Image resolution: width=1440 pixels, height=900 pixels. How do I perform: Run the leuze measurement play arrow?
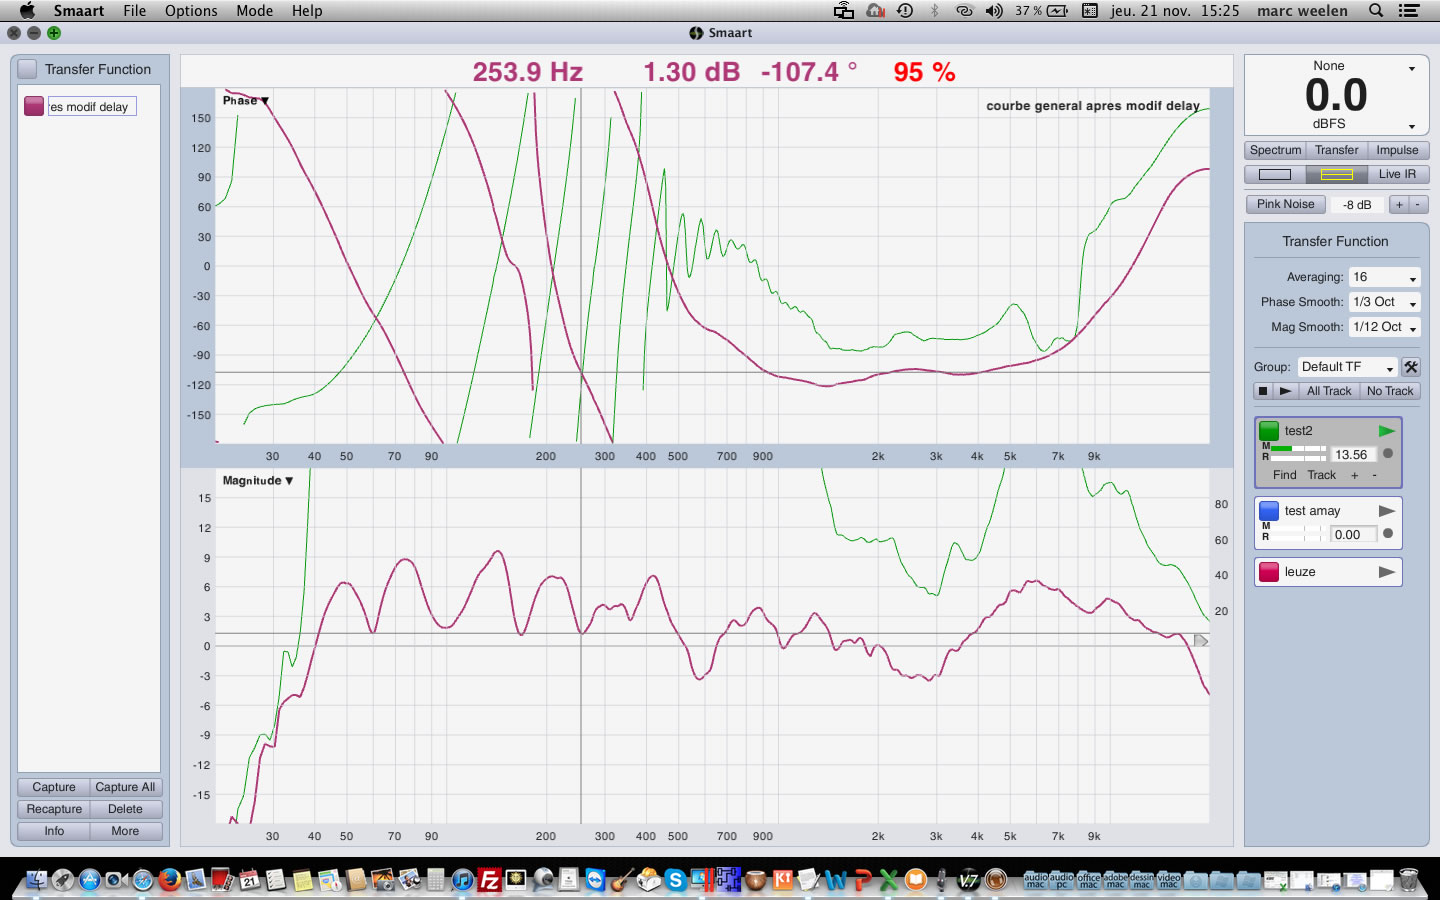pyautogui.click(x=1386, y=572)
